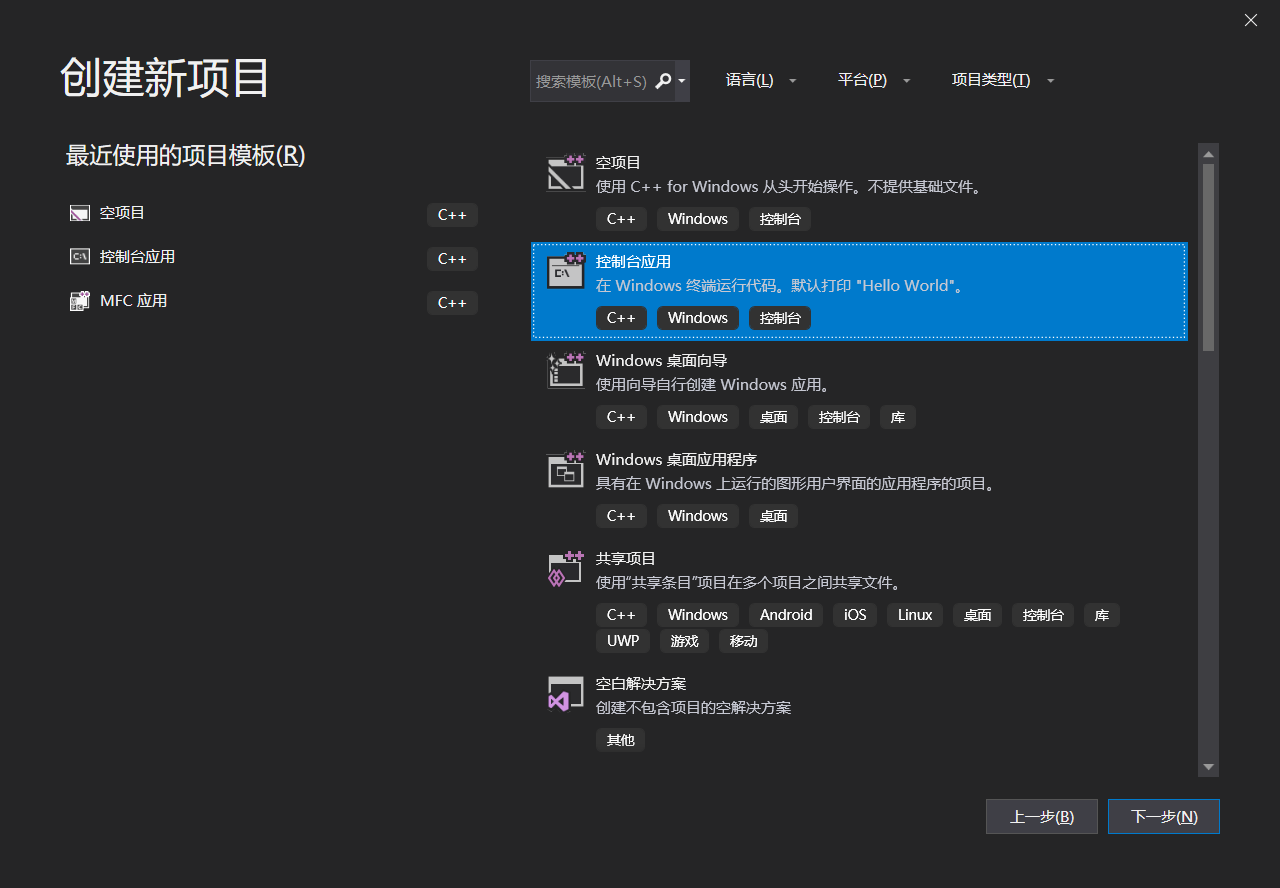Select the 空项目 (Empty Project) template icon
Screen dimensions: 1280x888
tap(565, 172)
